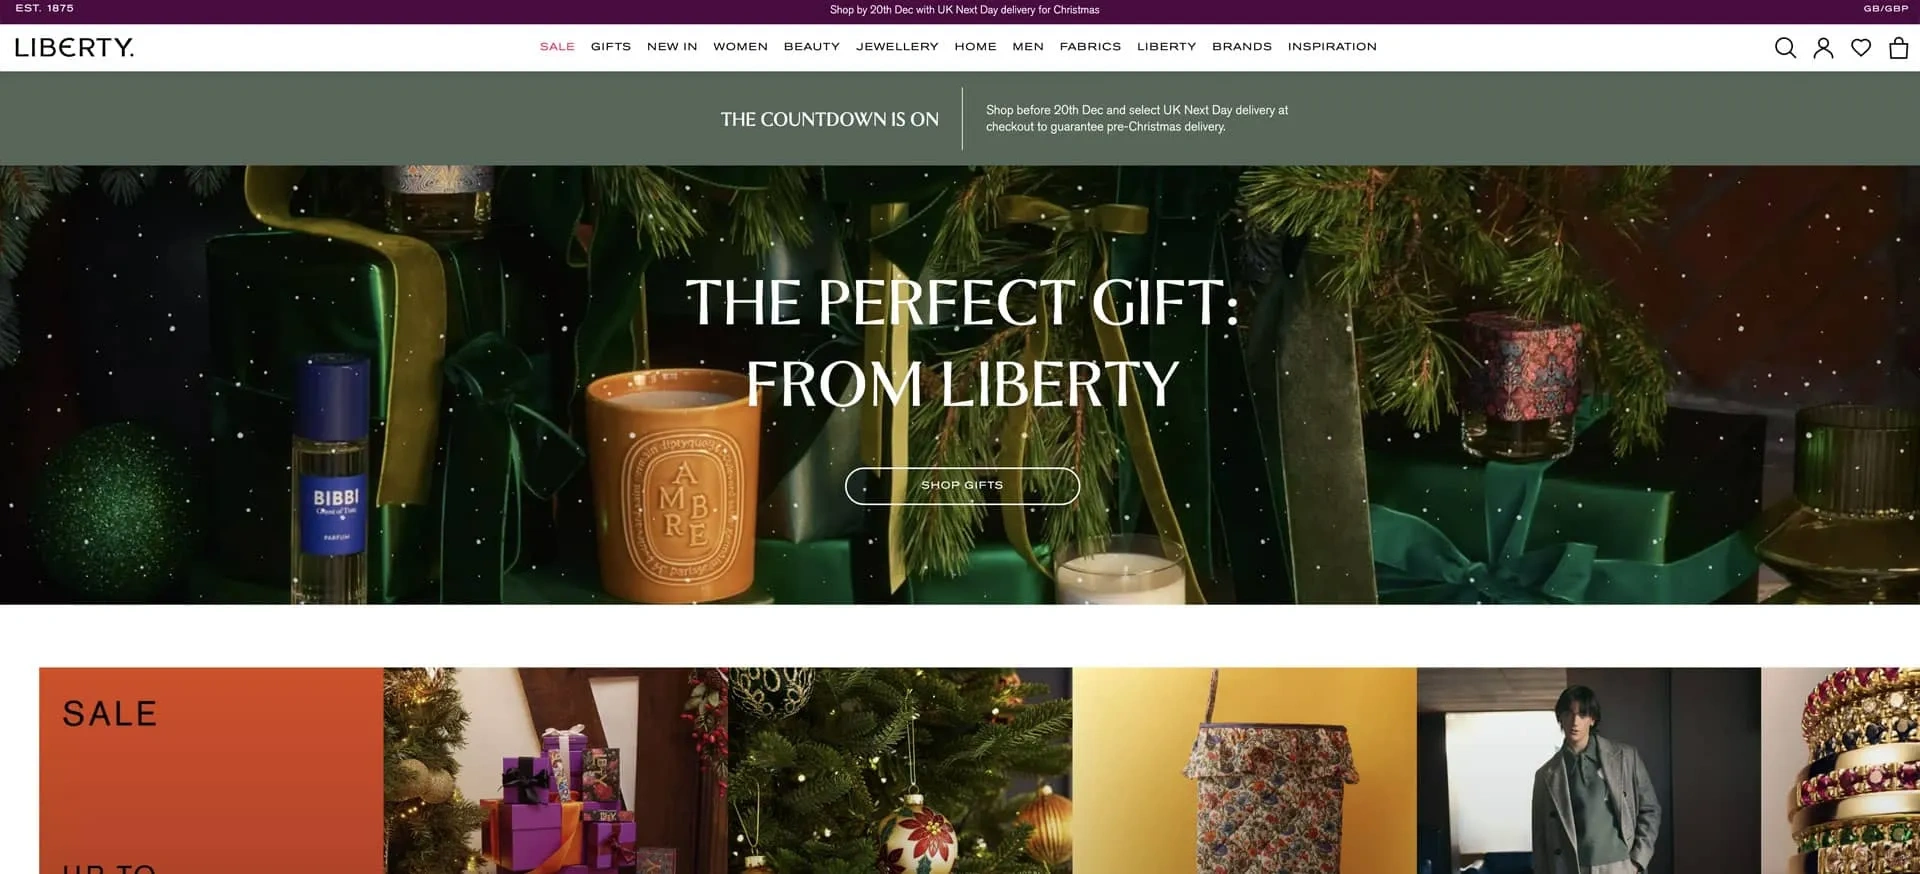Click the top Christmas delivery announcement link
This screenshot has height=874, width=1920.
964,10
